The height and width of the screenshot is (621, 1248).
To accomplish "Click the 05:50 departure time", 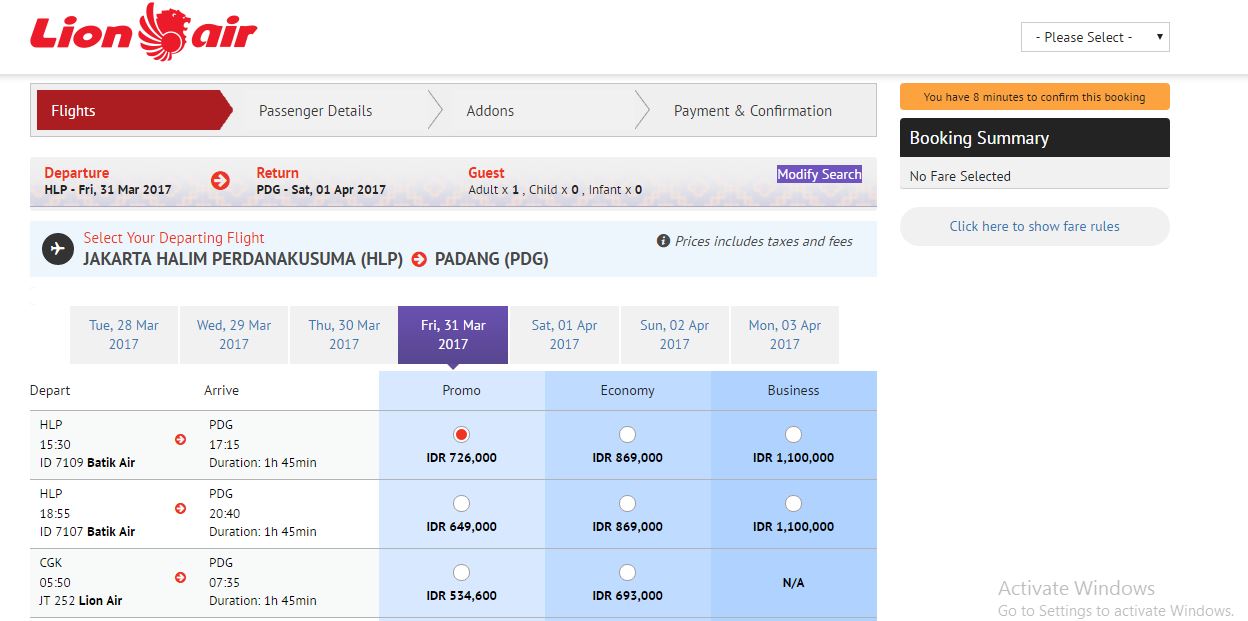I will point(55,583).
